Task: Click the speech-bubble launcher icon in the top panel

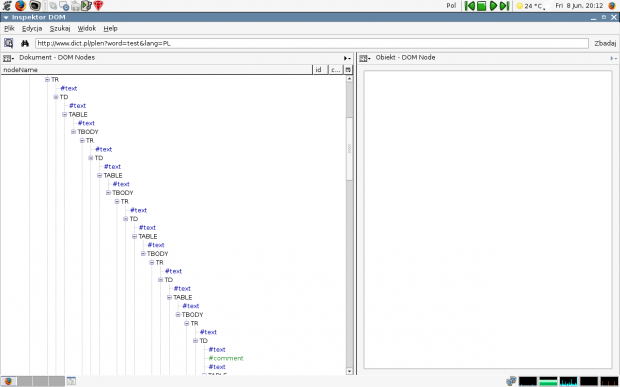Action: (x=64, y=6)
